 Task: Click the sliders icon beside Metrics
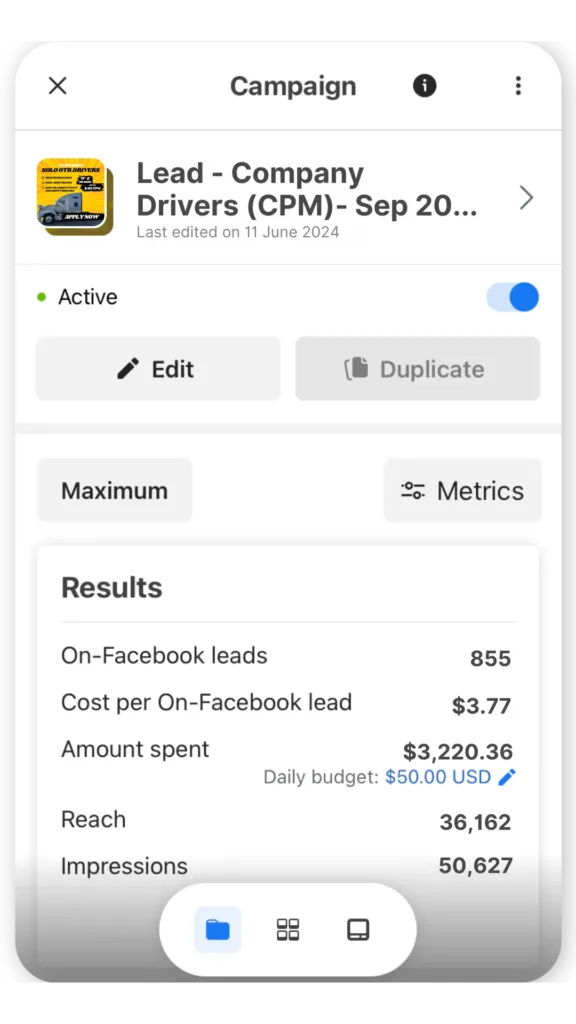pyautogui.click(x=413, y=490)
